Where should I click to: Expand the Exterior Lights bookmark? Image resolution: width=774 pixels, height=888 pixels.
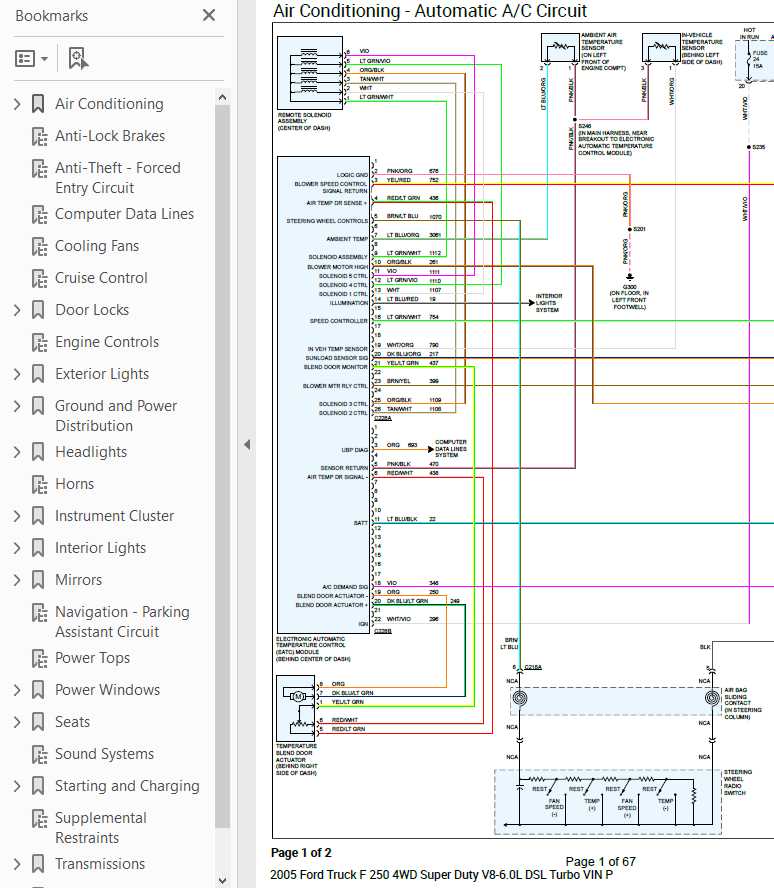(x=17, y=374)
